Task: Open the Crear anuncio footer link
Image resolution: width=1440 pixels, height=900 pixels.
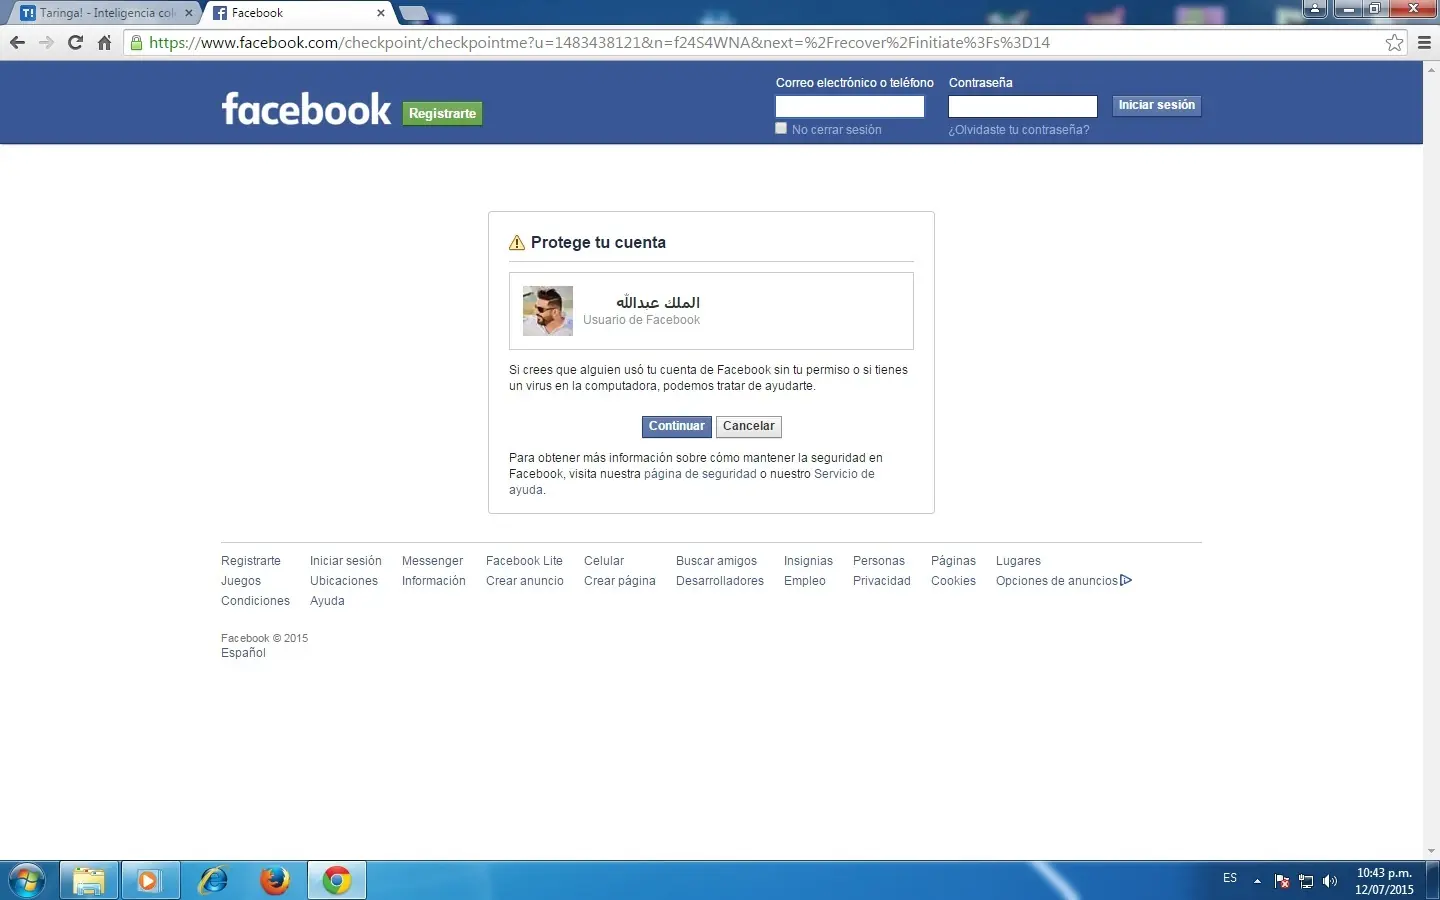Action: pos(525,581)
